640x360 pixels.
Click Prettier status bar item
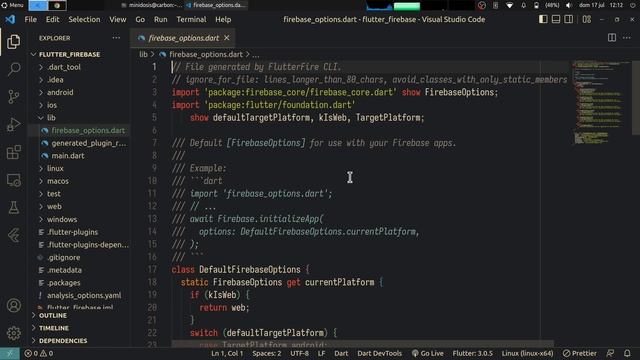[580, 353]
